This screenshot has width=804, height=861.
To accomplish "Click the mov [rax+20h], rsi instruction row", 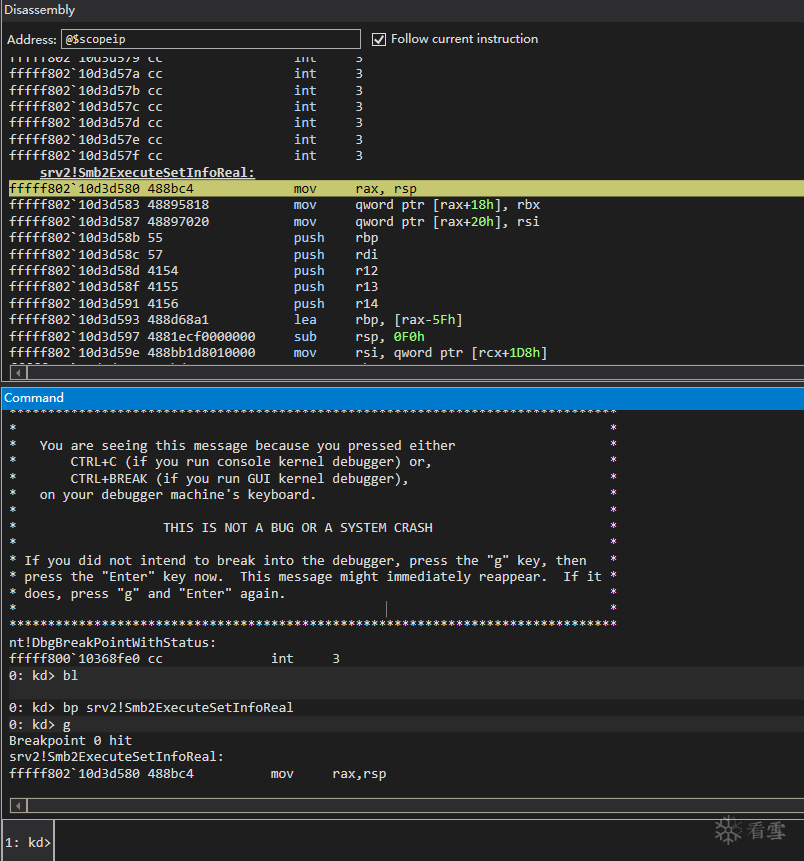I will click(x=275, y=221).
